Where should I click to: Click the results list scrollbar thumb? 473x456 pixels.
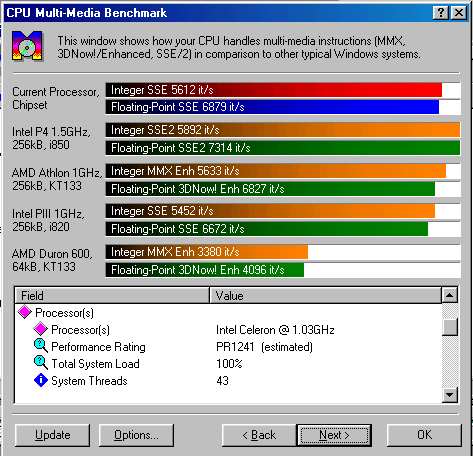pos(450,326)
